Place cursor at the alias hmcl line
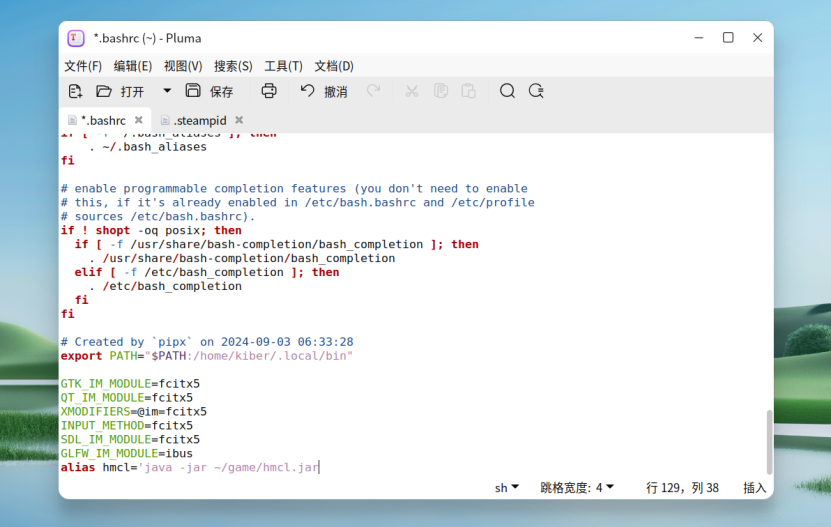 point(190,467)
